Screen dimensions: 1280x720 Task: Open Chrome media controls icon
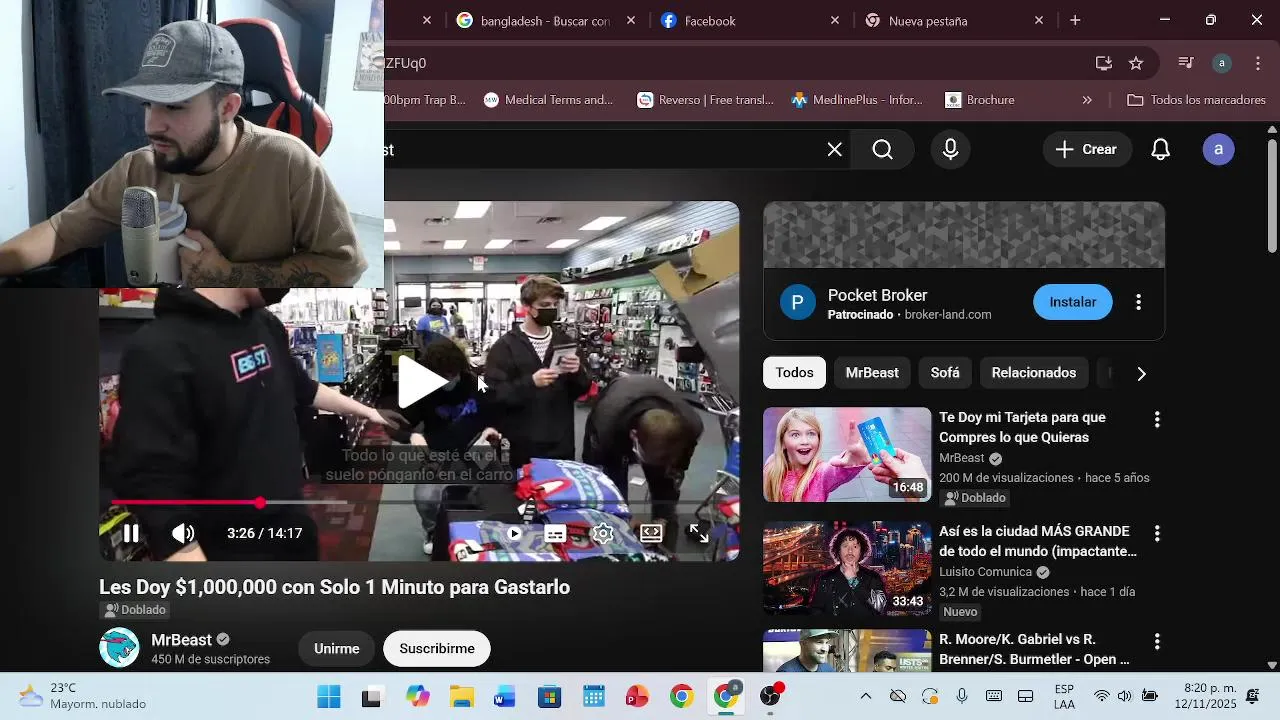click(x=1186, y=63)
